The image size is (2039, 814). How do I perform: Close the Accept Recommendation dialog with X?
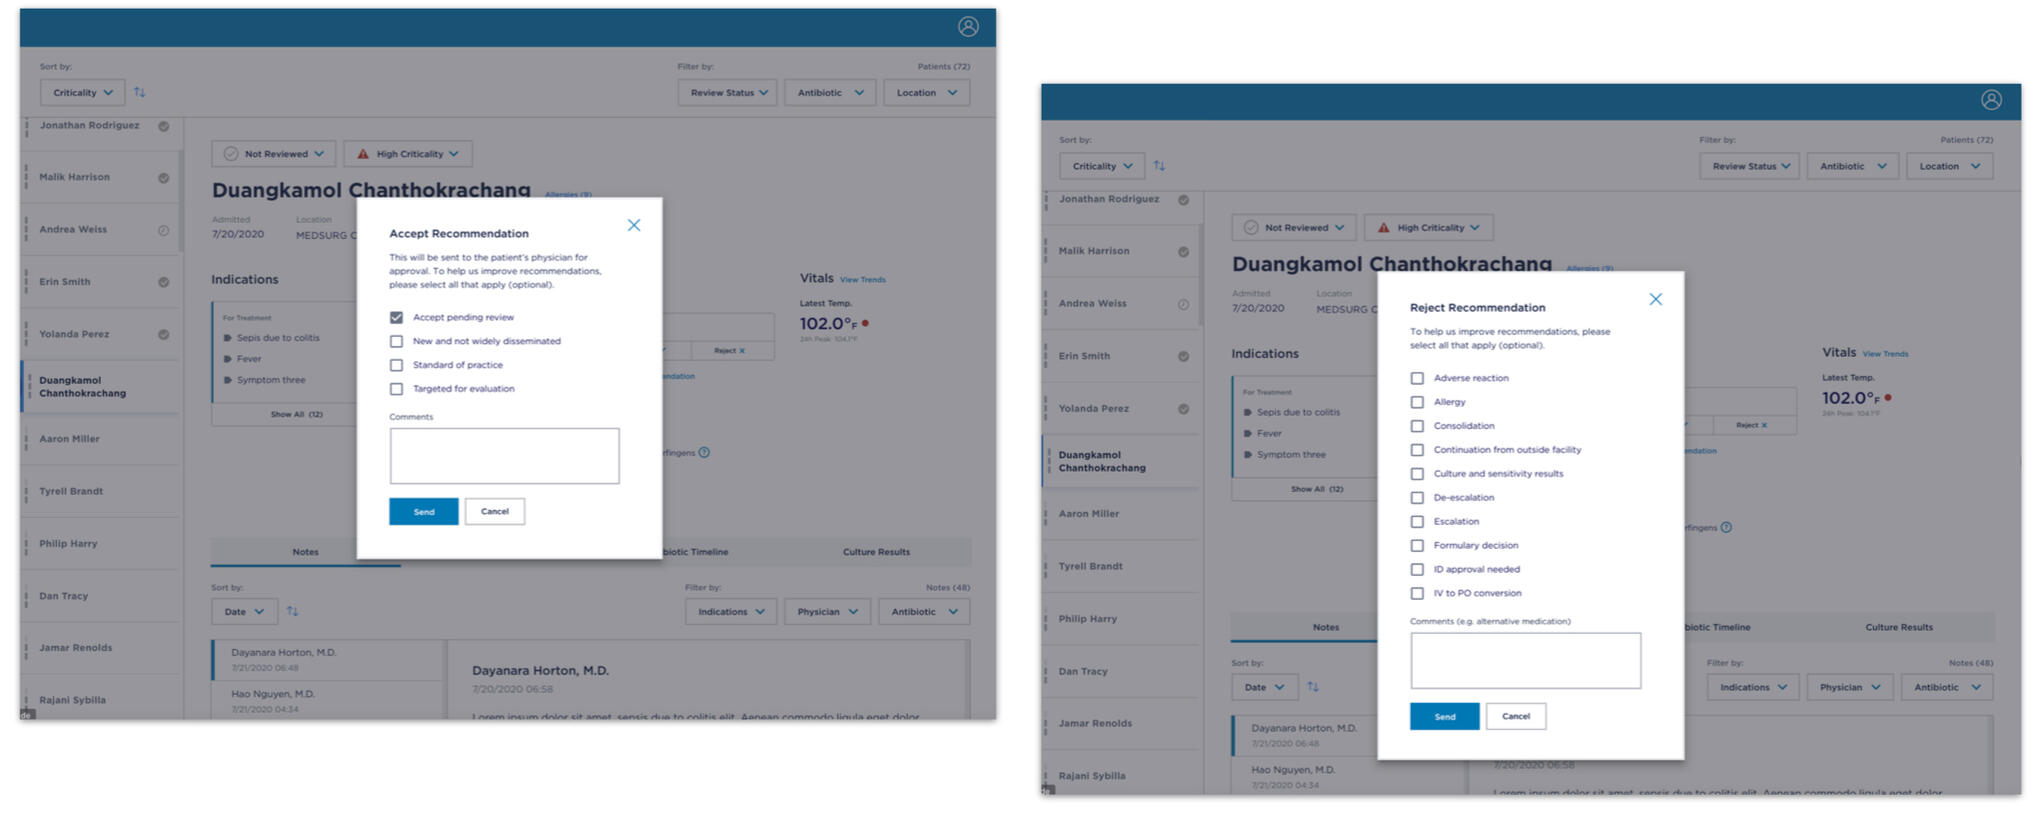633,225
